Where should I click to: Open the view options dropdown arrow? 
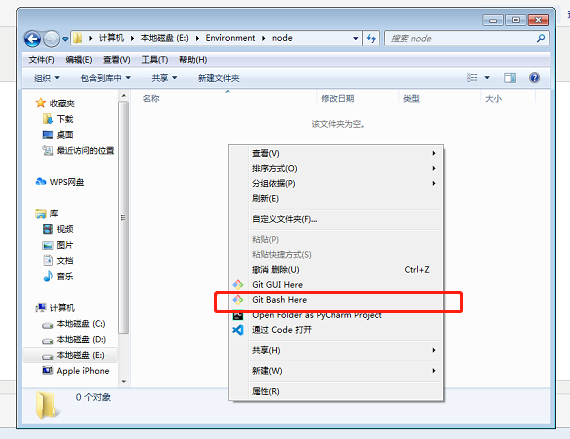[487, 77]
